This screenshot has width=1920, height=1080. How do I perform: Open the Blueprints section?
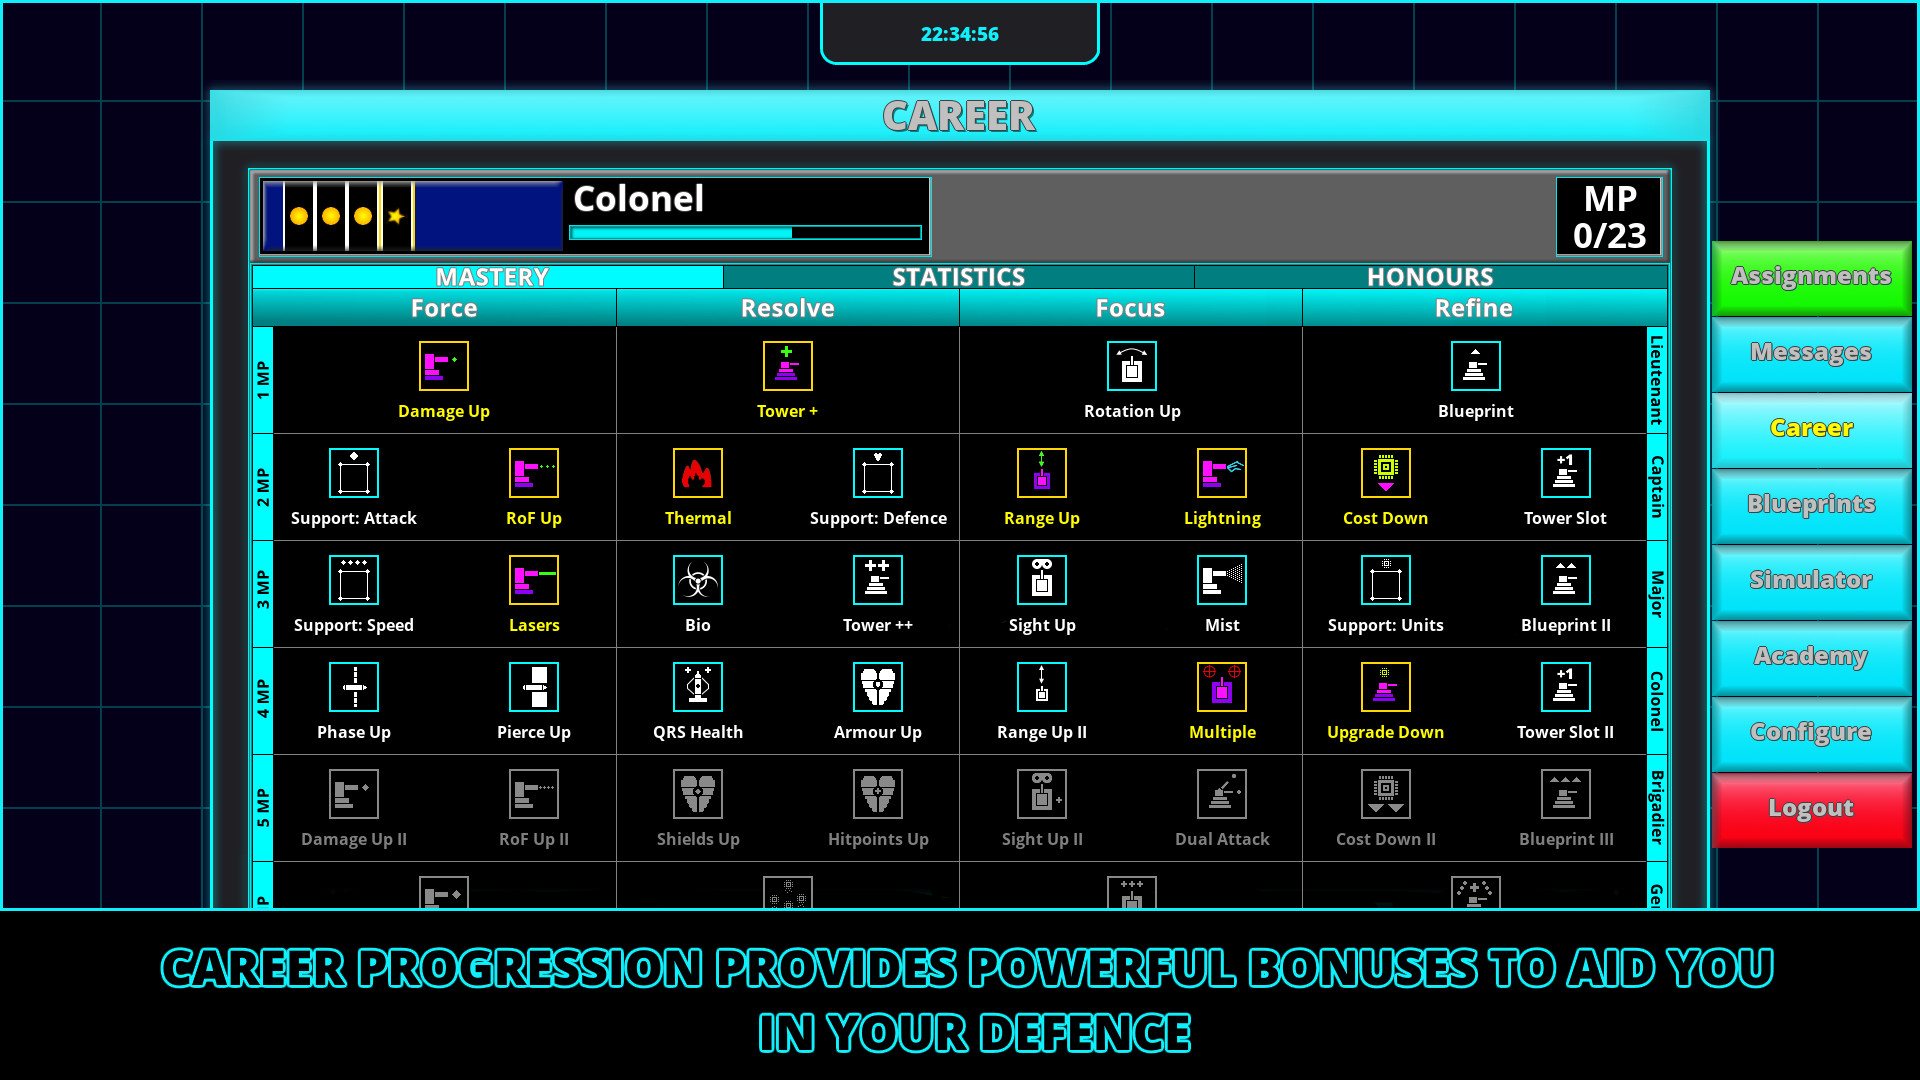point(1810,505)
